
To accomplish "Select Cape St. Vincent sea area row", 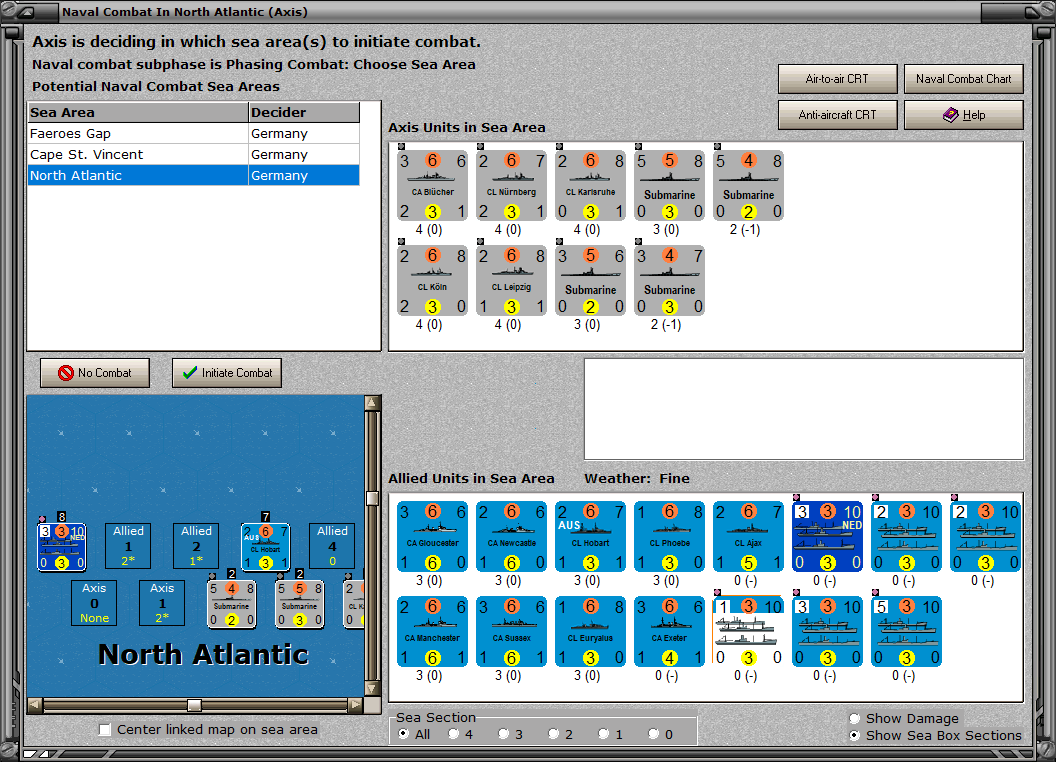I will click(193, 154).
